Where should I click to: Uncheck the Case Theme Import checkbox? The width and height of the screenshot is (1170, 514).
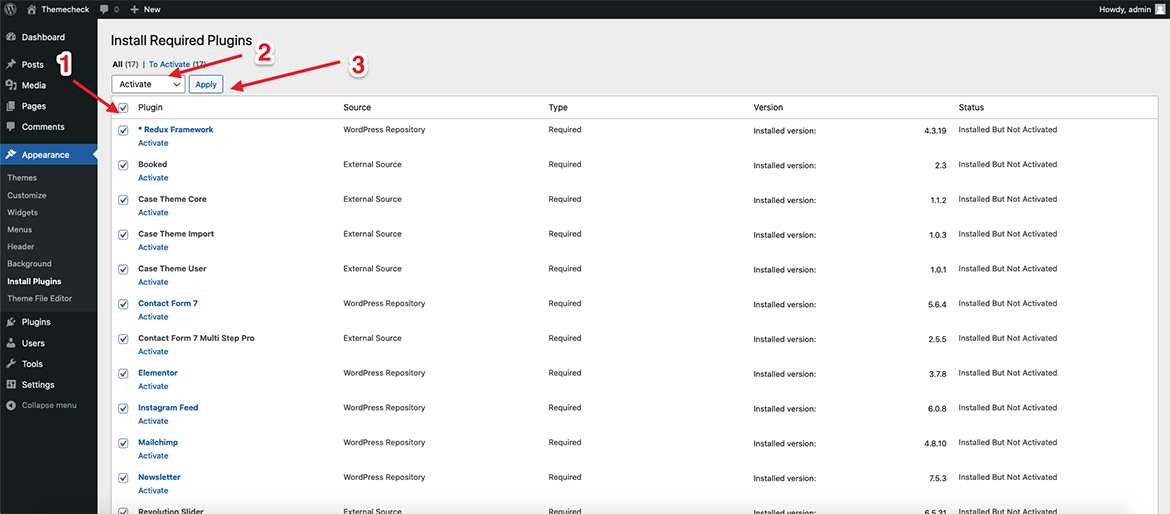pos(124,234)
